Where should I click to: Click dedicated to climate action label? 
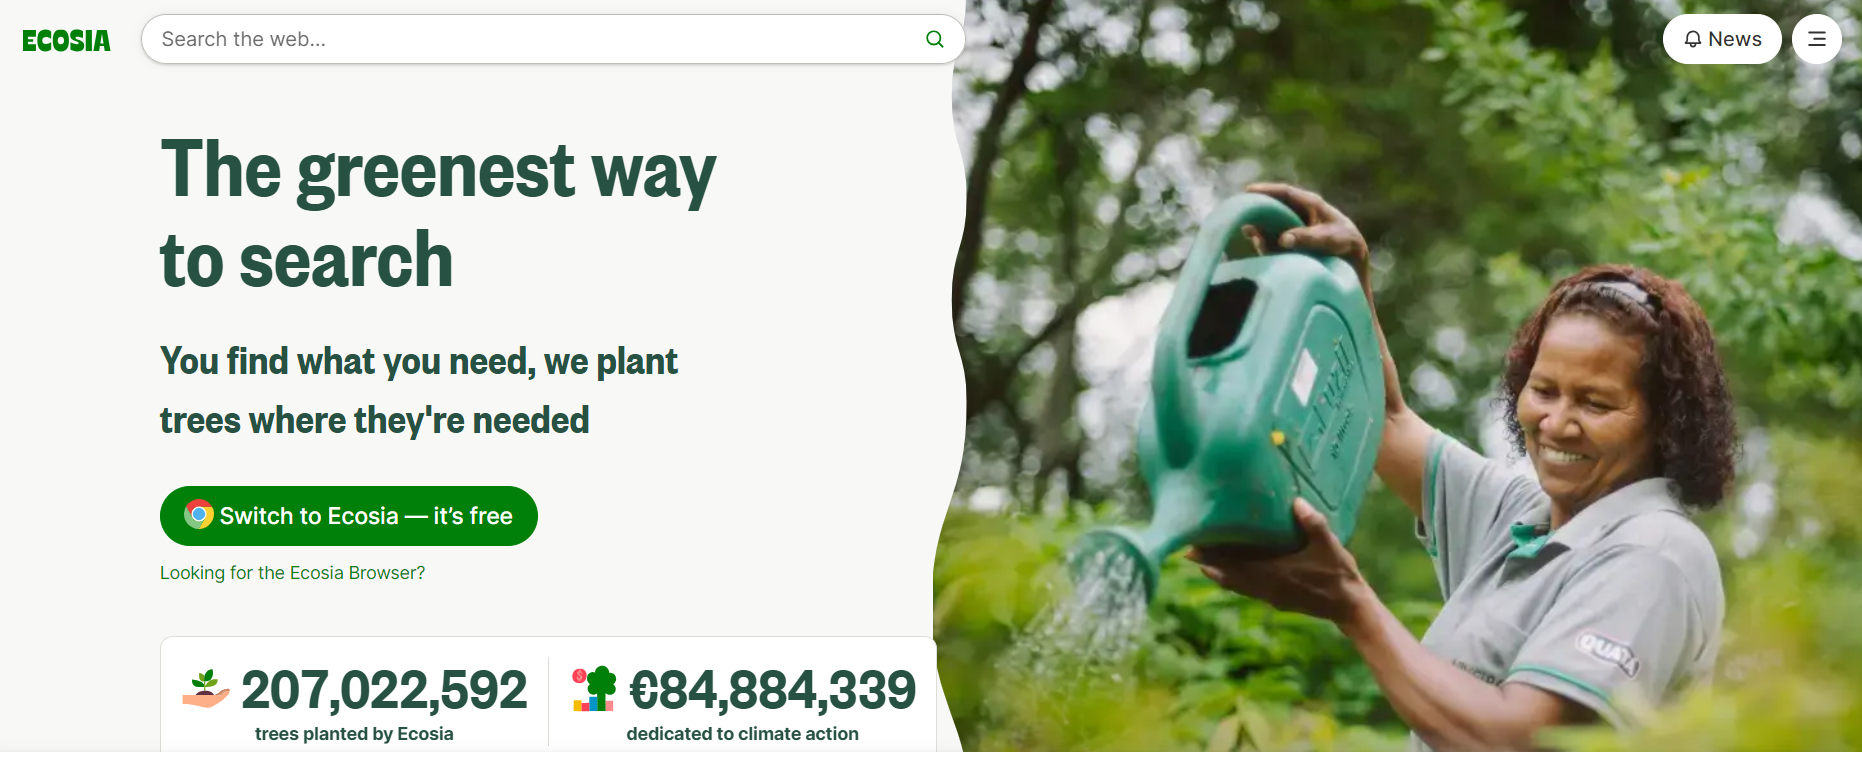(x=742, y=734)
